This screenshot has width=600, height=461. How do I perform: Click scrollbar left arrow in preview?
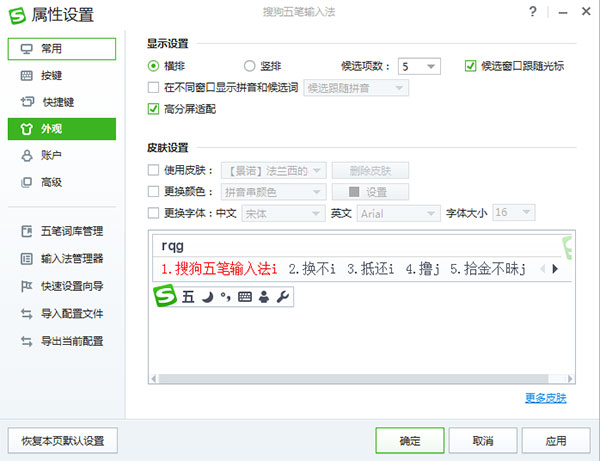pos(153,379)
